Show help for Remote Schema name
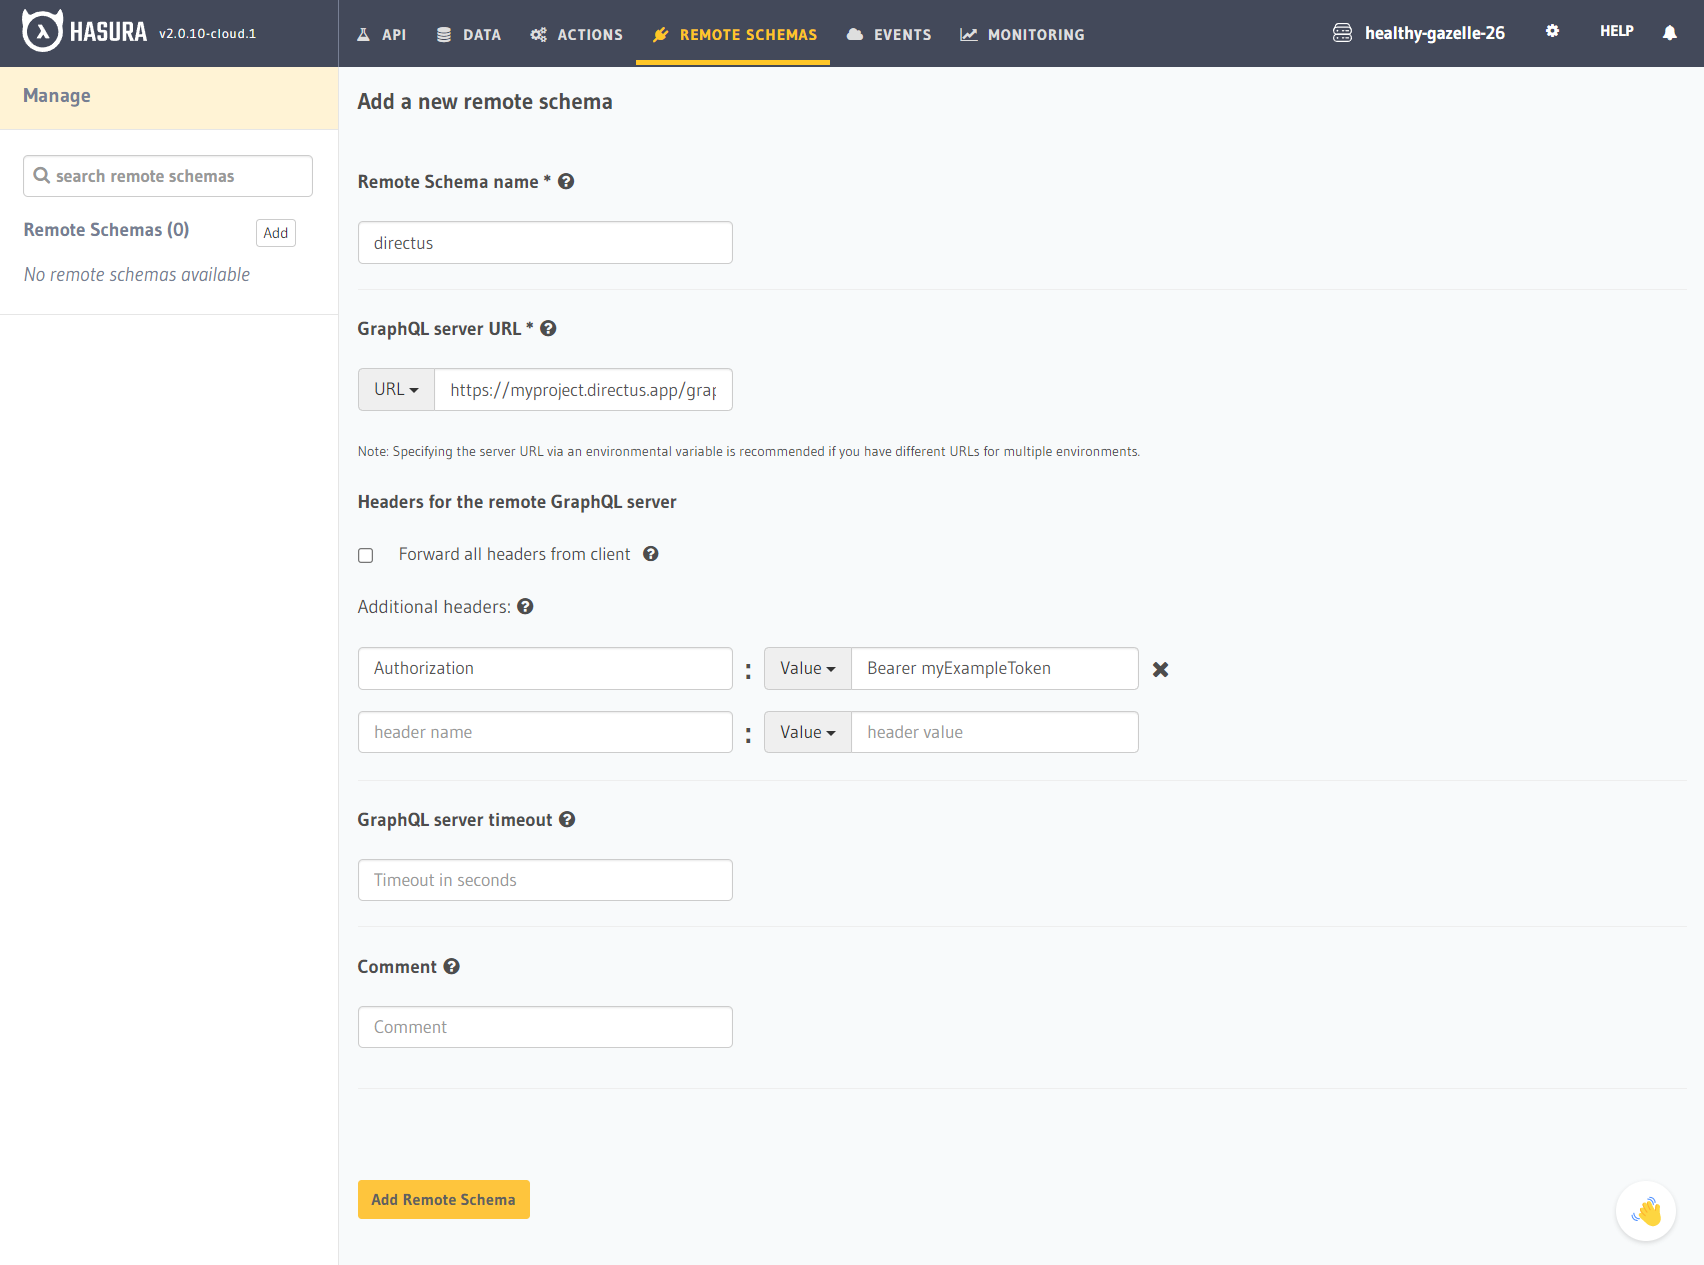 coord(566,181)
